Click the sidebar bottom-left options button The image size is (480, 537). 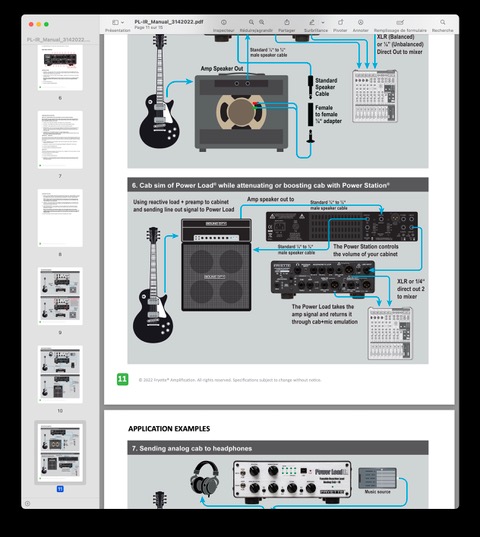pos(27,503)
